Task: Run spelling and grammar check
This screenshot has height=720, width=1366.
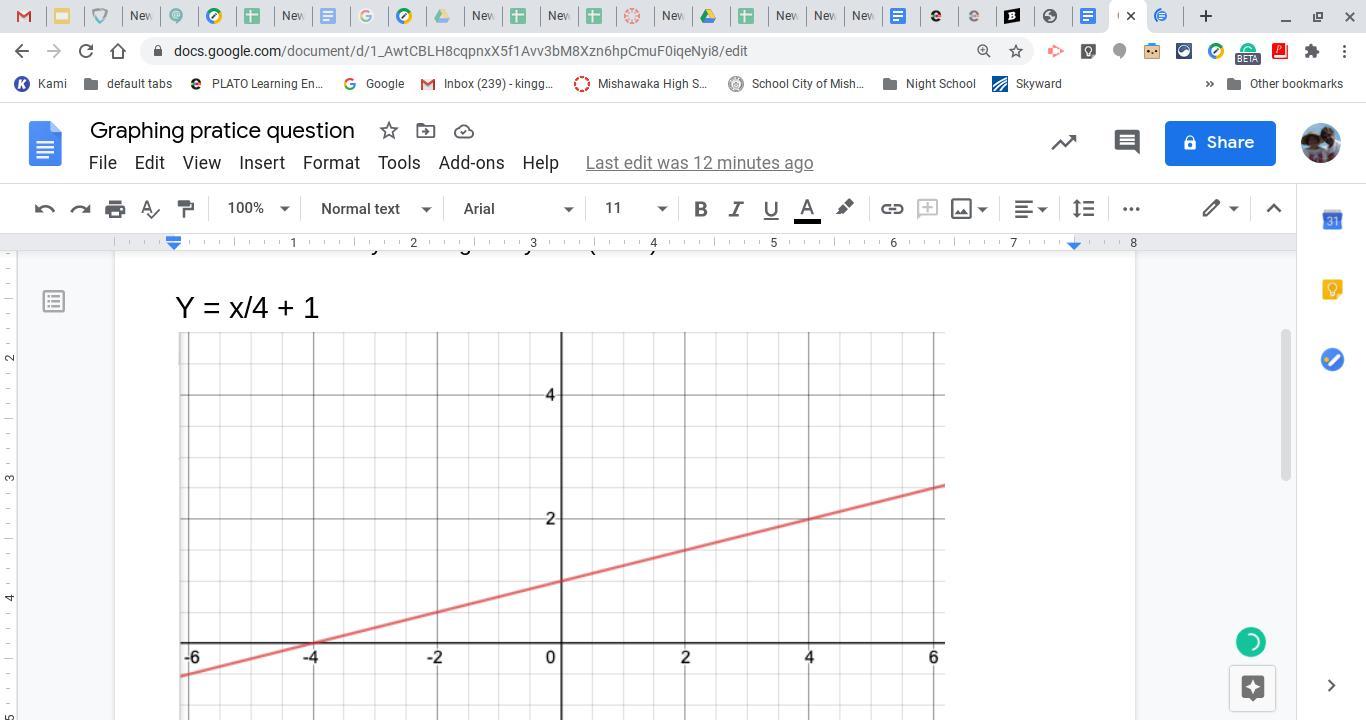Action: point(150,209)
